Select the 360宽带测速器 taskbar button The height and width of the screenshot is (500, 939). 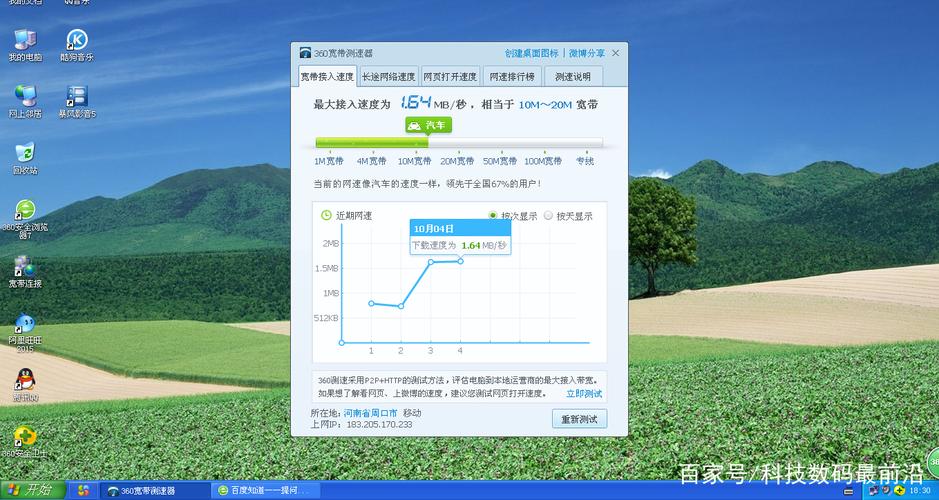(155, 490)
